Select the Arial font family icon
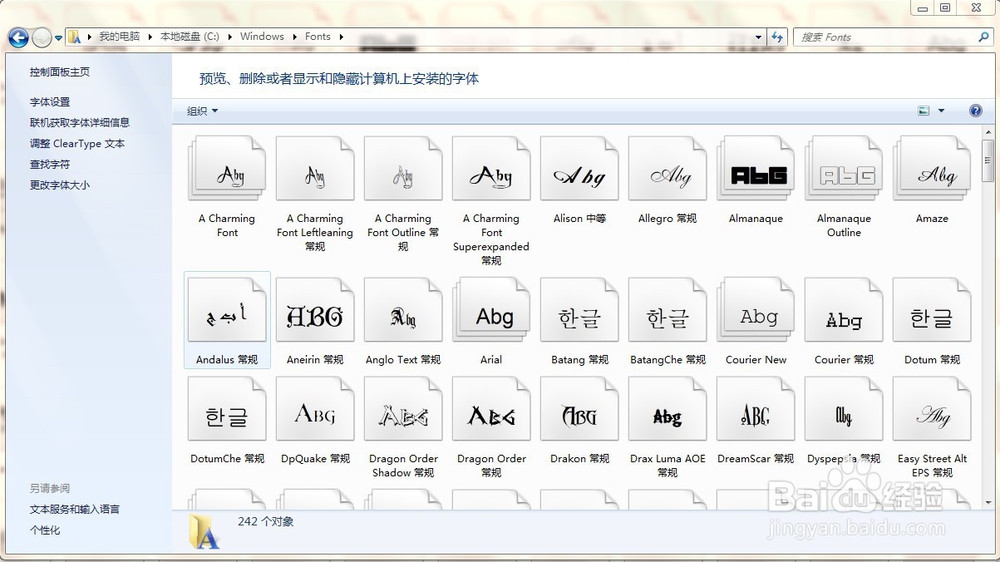The image size is (1000, 562). pyautogui.click(x=491, y=310)
